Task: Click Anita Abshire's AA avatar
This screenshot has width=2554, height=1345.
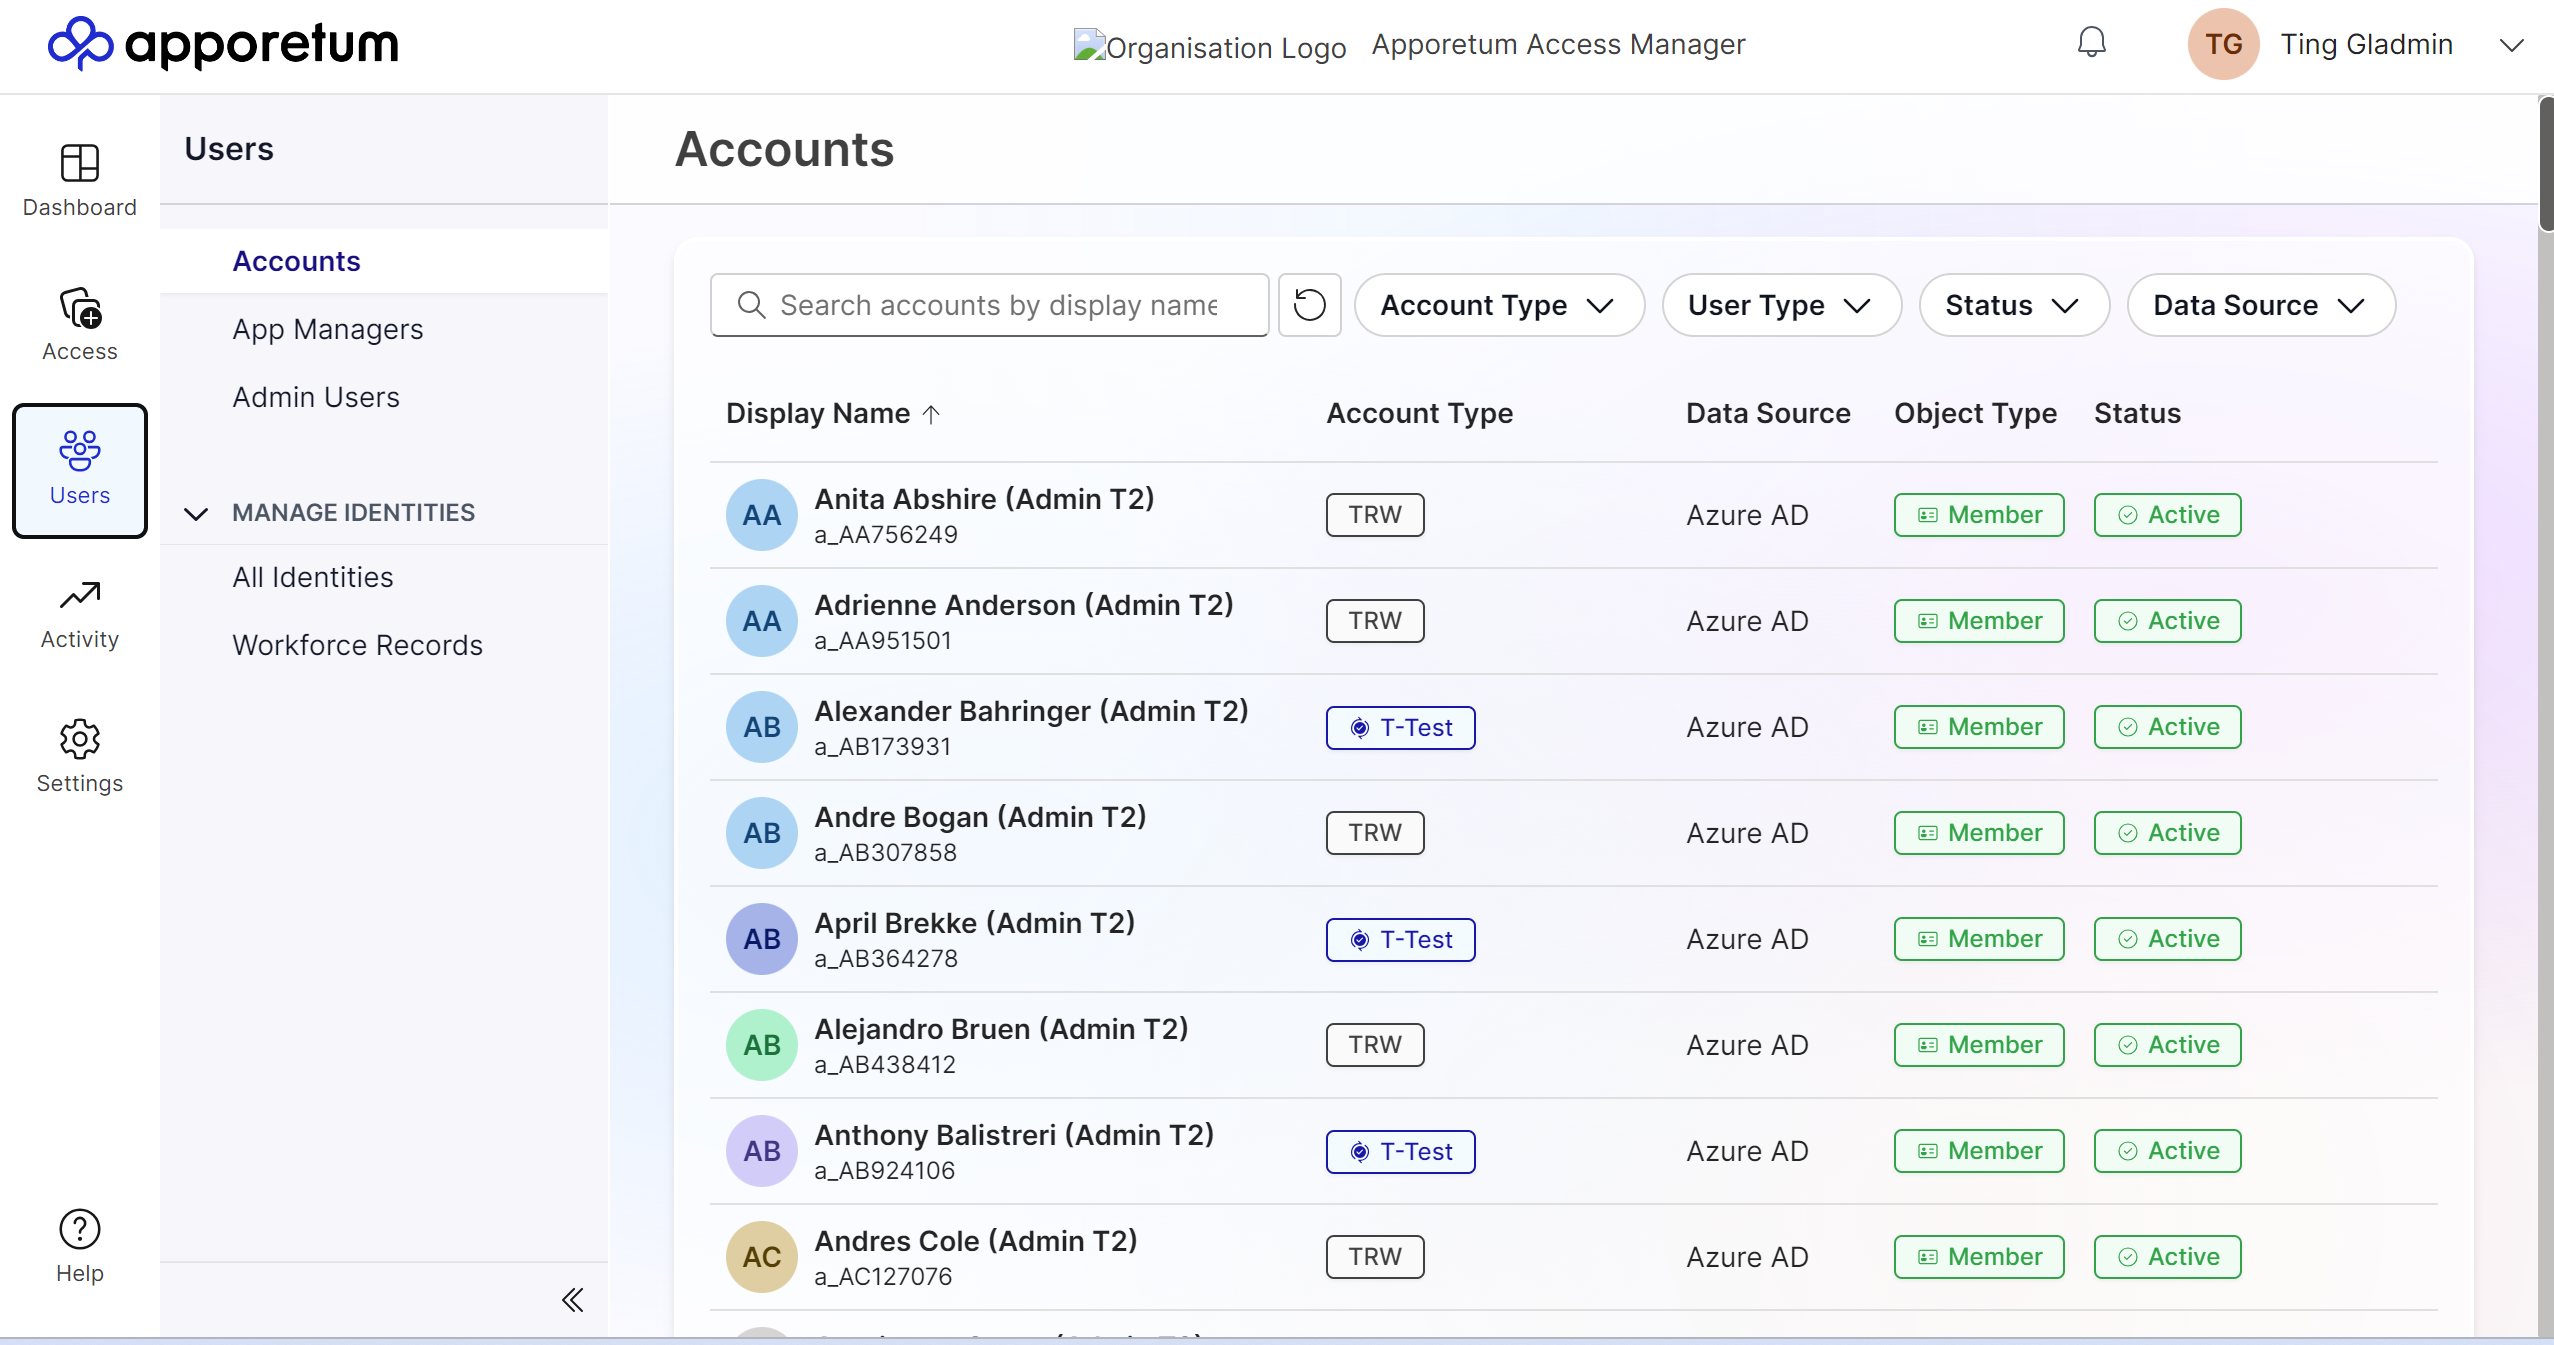Action: [x=762, y=515]
